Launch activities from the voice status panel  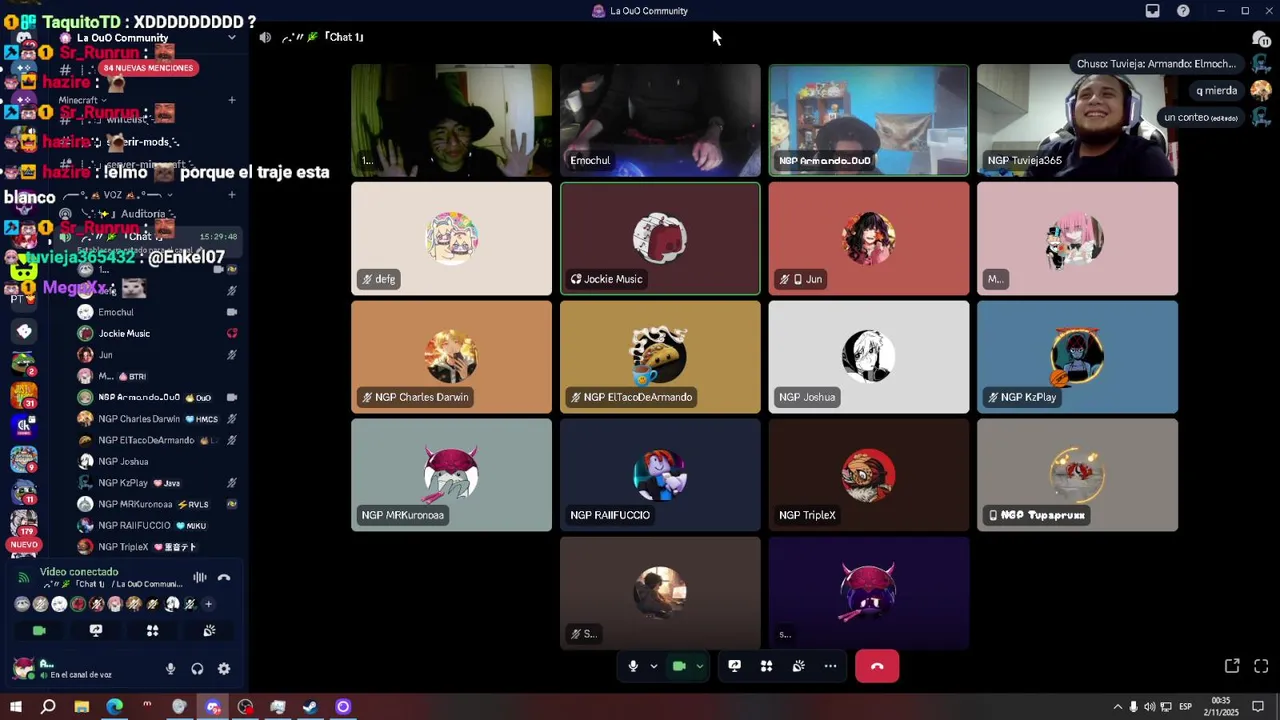pos(152,631)
